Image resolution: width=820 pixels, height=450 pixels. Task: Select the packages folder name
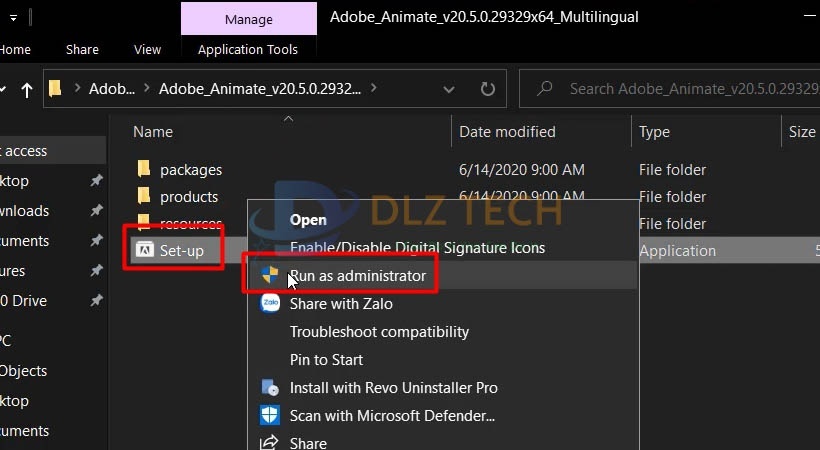pyautogui.click(x=191, y=170)
